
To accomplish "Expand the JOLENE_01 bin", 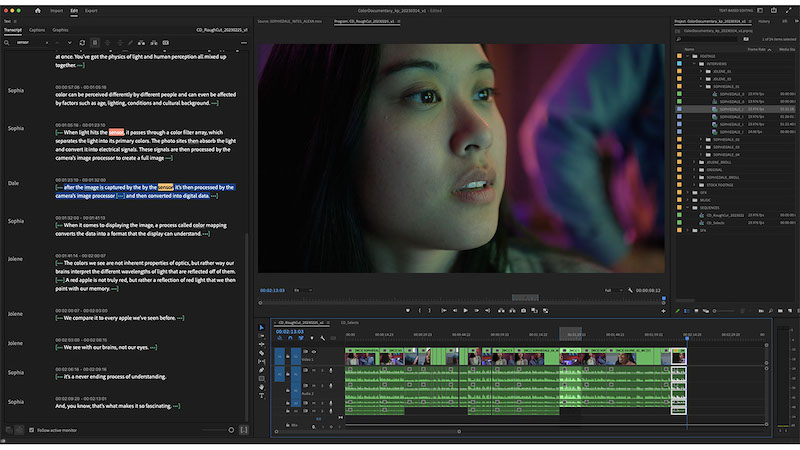I will coord(701,71).
